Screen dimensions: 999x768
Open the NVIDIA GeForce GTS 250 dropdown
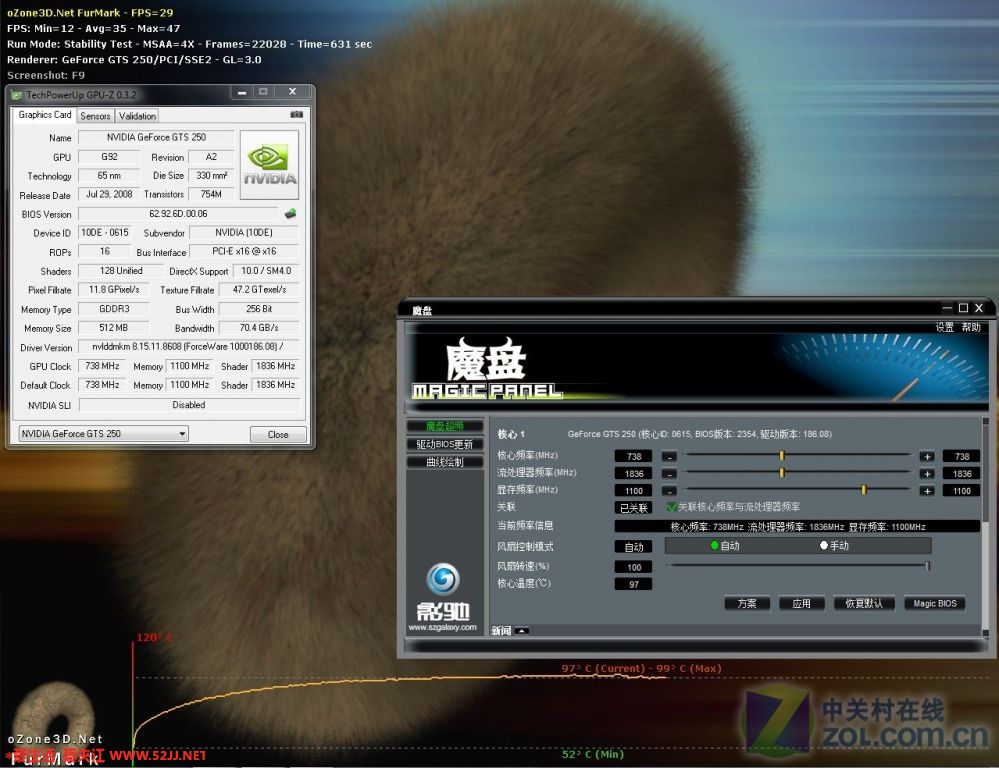tap(104, 434)
